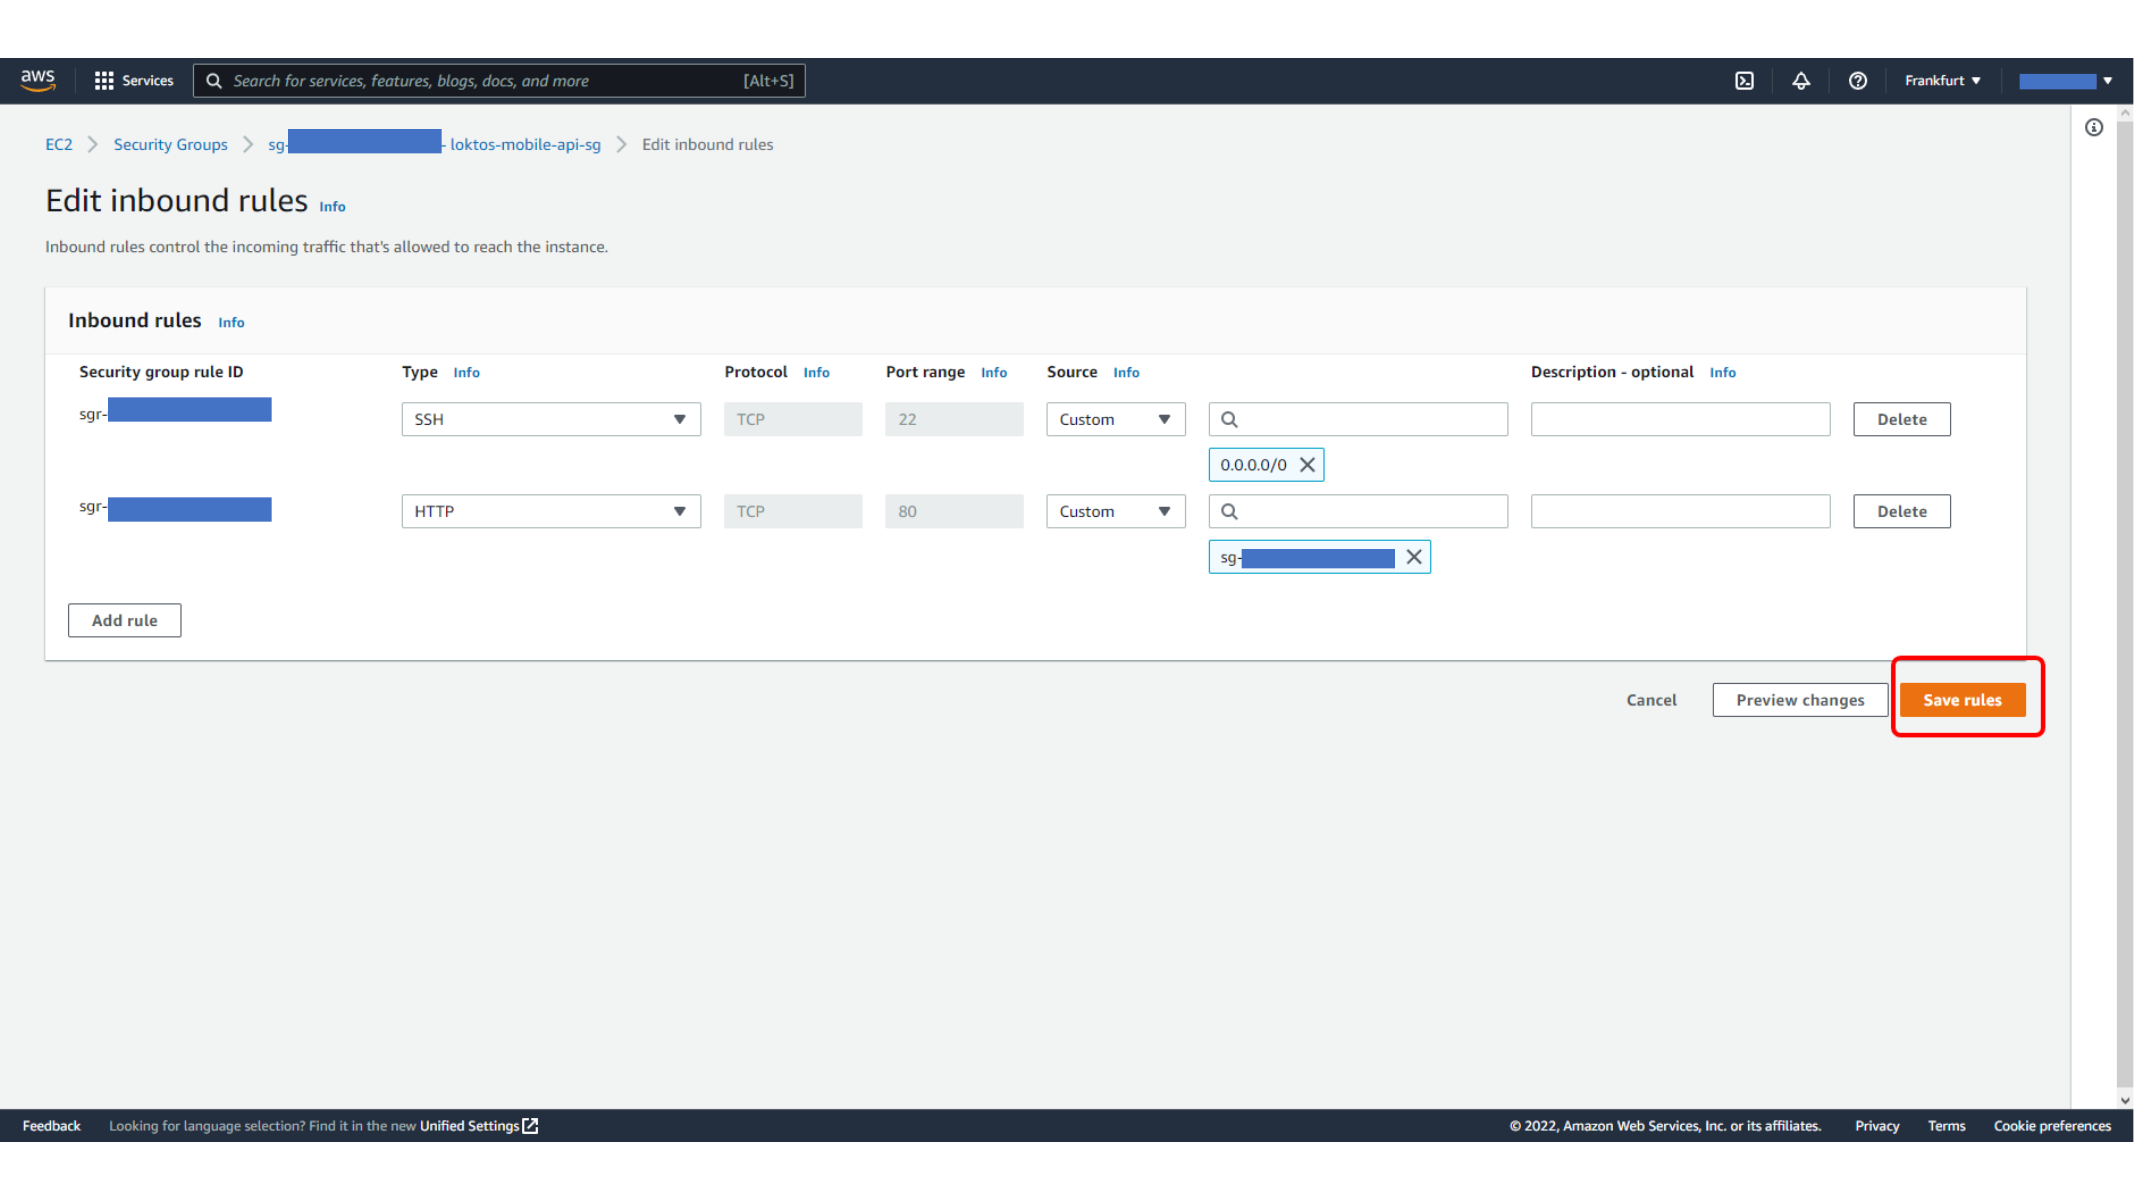Image resolution: width=2134 pixels, height=1200 pixels.
Task: Open Source Custom dropdown for SSH rule
Action: tap(1116, 419)
